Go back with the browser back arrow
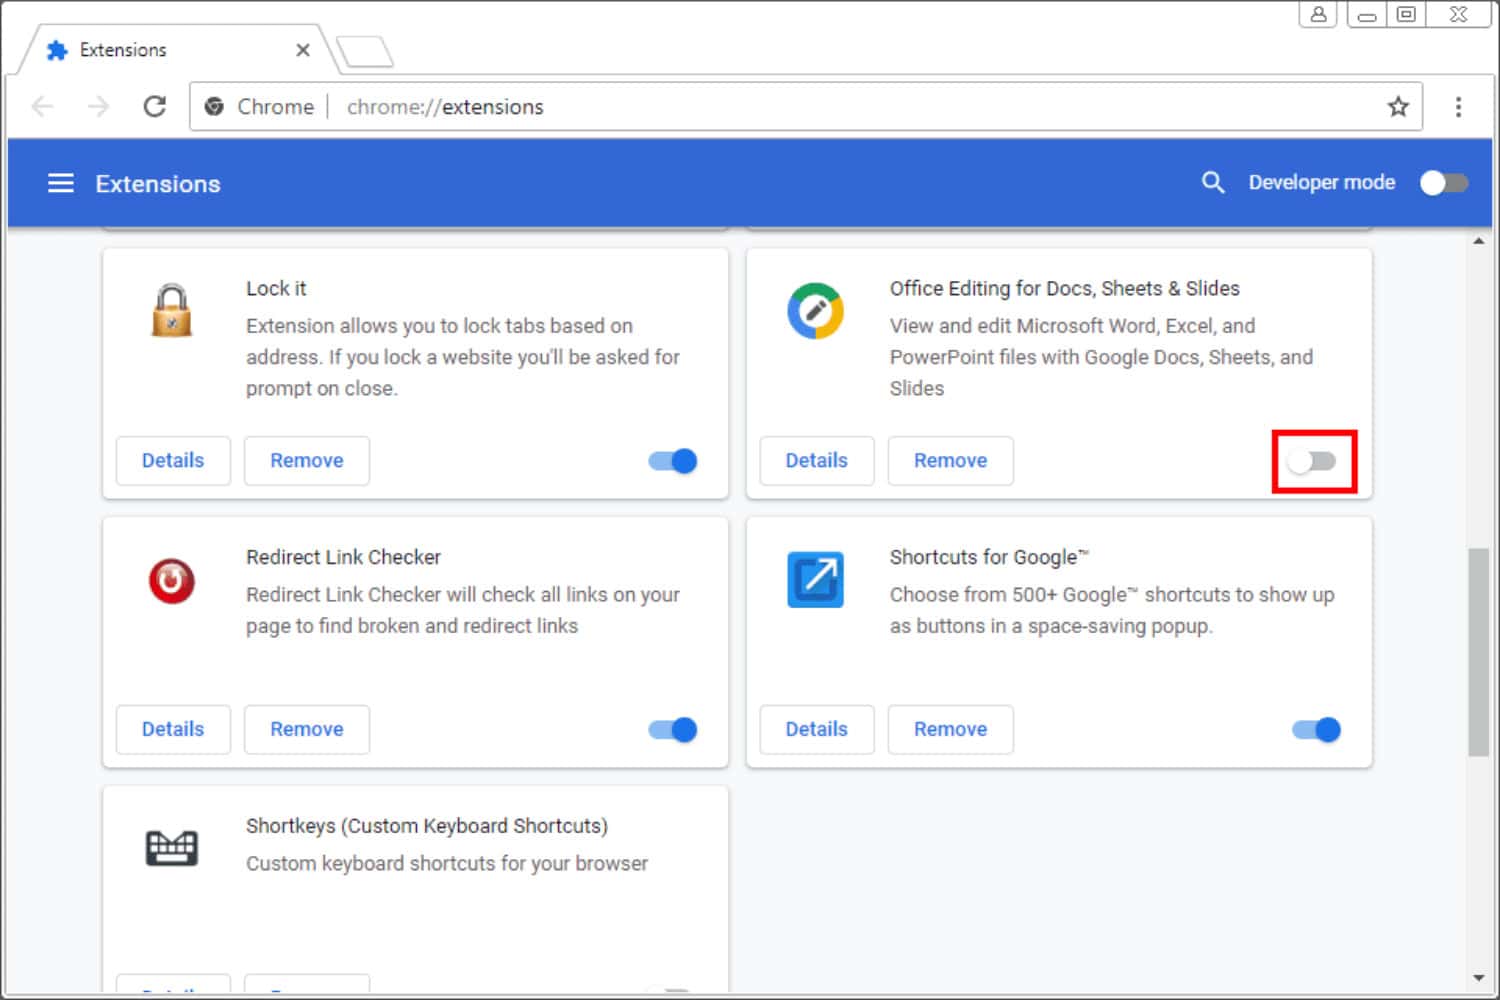The height and width of the screenshot is (1000, 1500). pos(42,106)
